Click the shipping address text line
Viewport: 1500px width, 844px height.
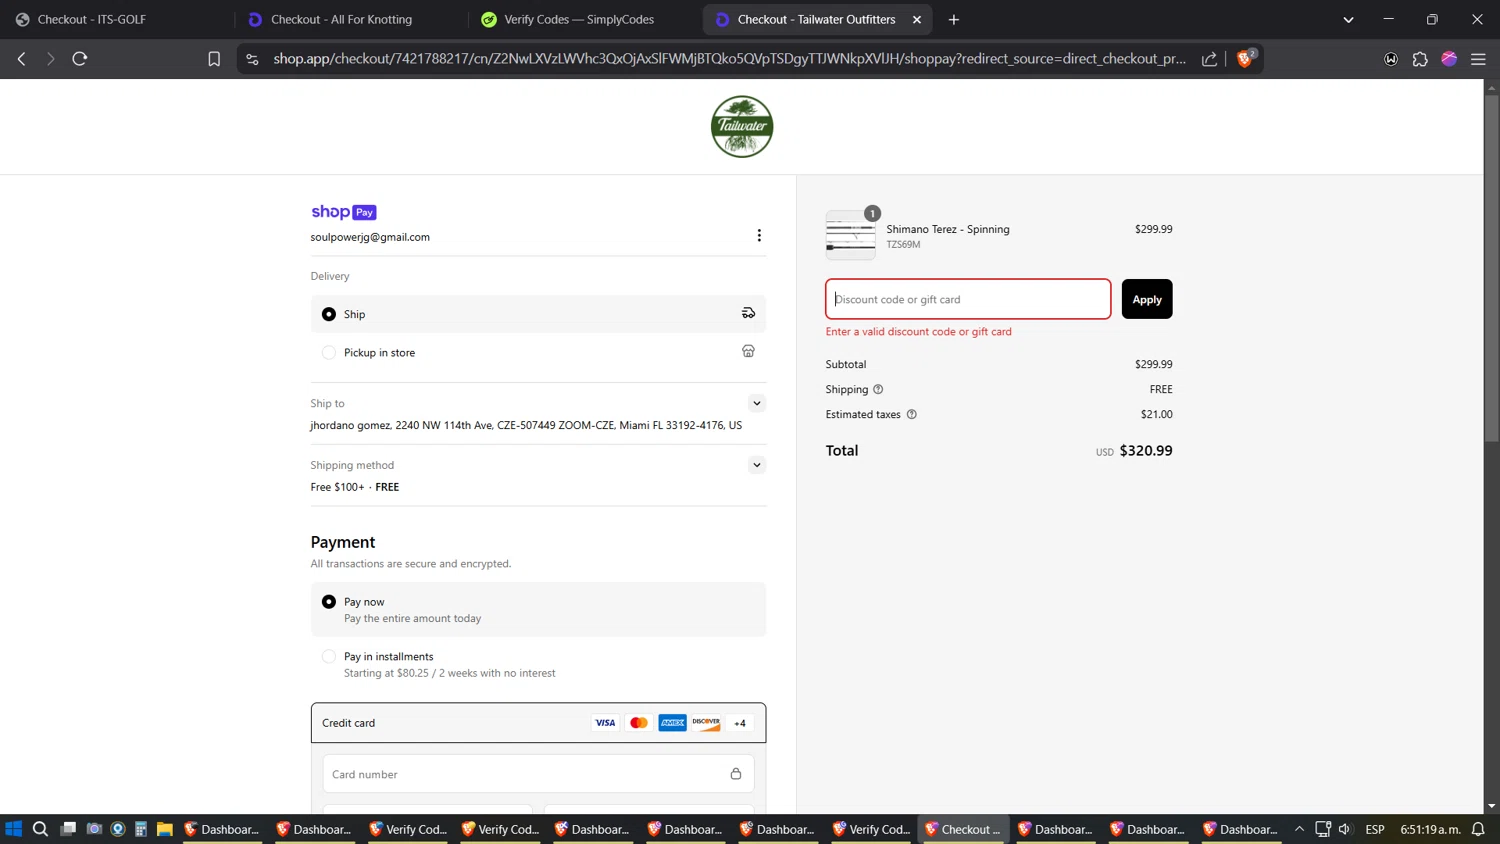tap(526, 425)
